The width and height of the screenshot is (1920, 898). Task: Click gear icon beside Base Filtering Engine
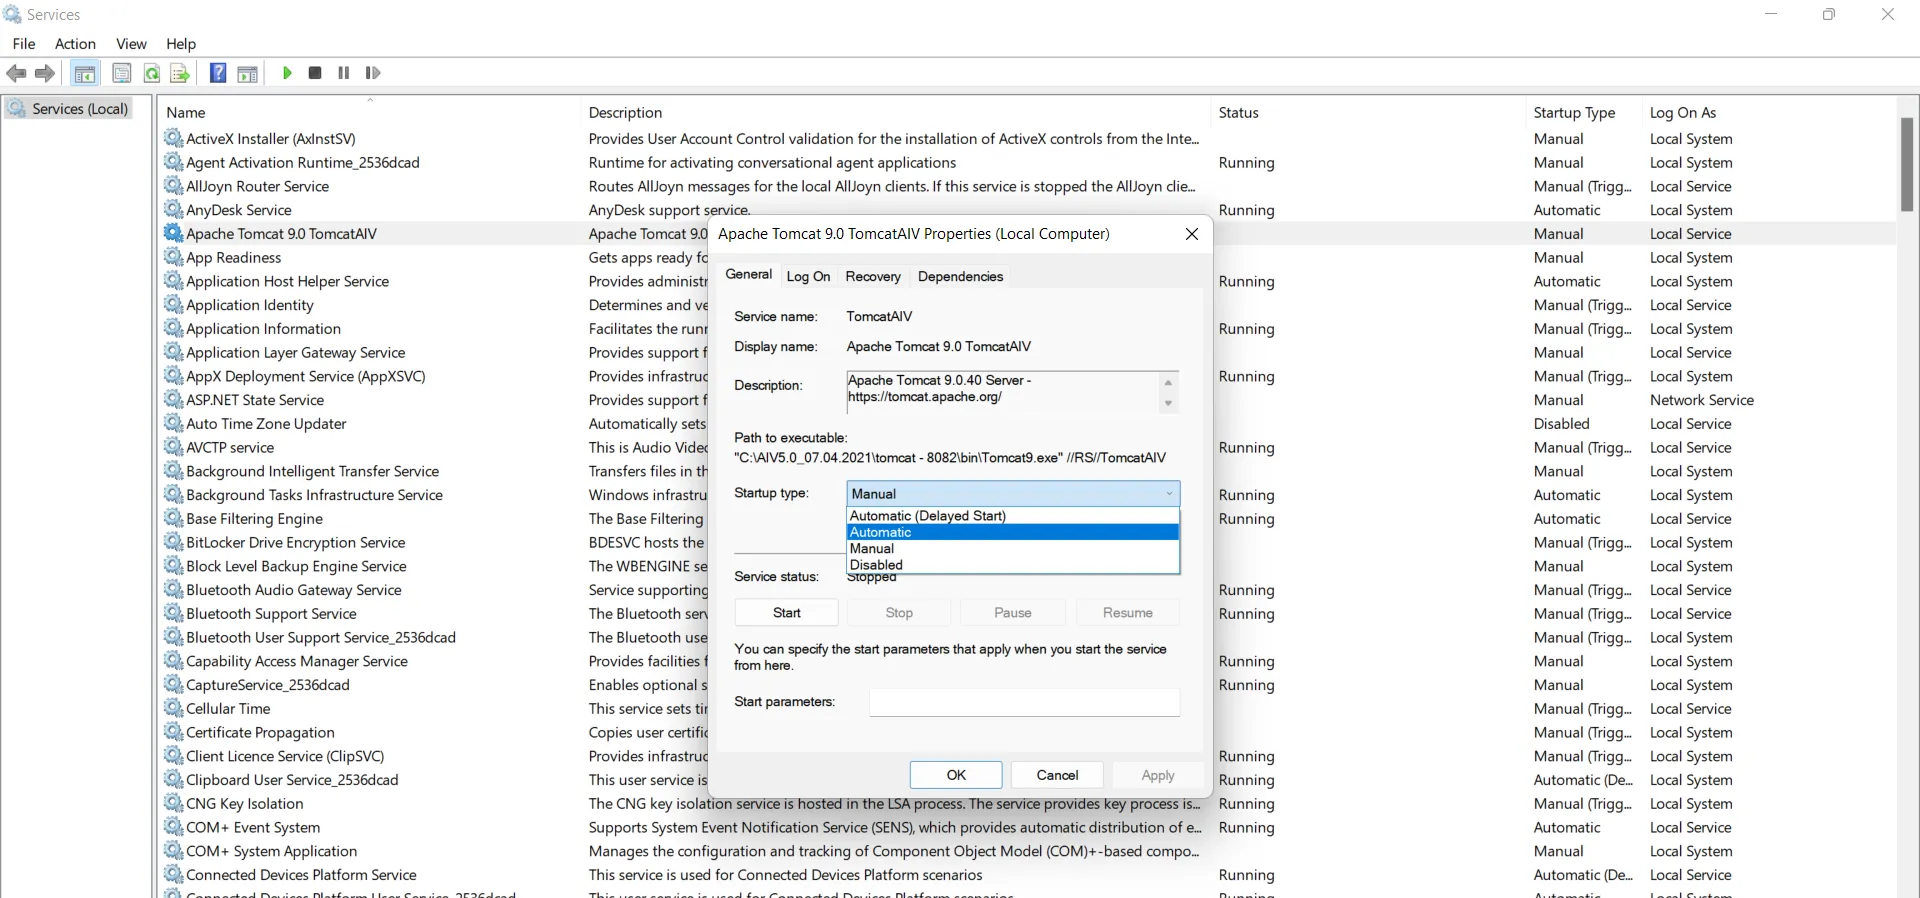(x=174, y=518)
